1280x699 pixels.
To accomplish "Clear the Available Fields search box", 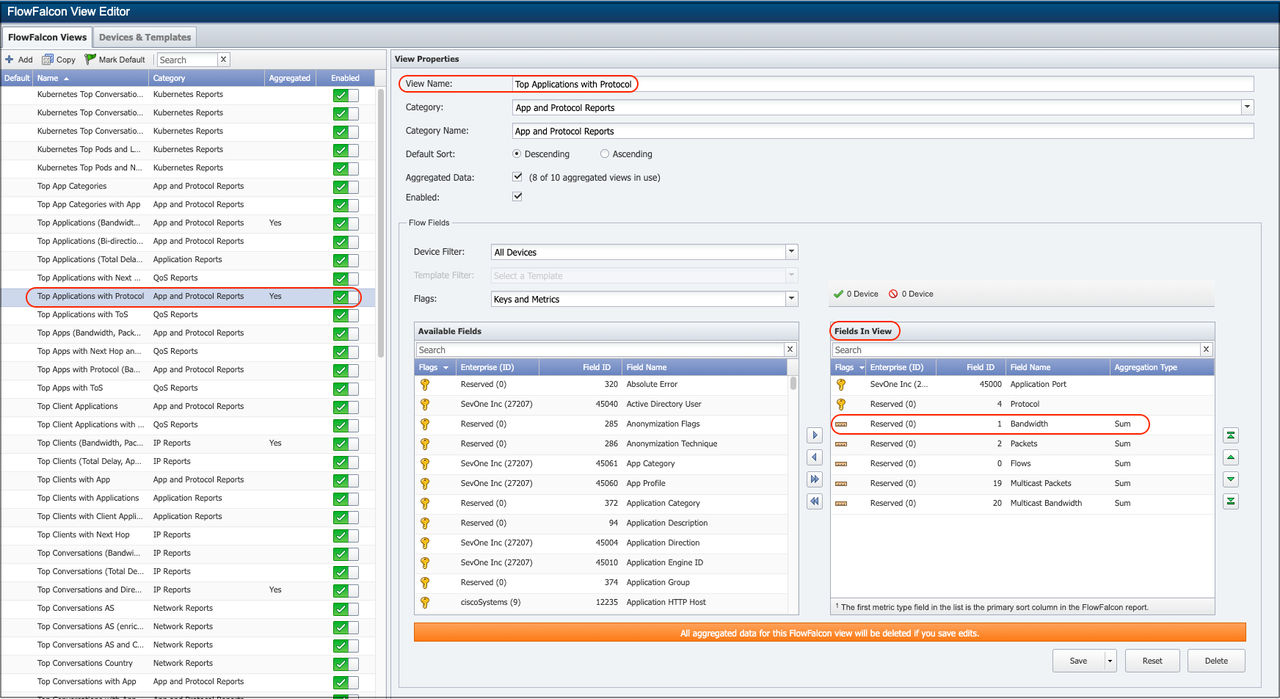I will [790, 350].
